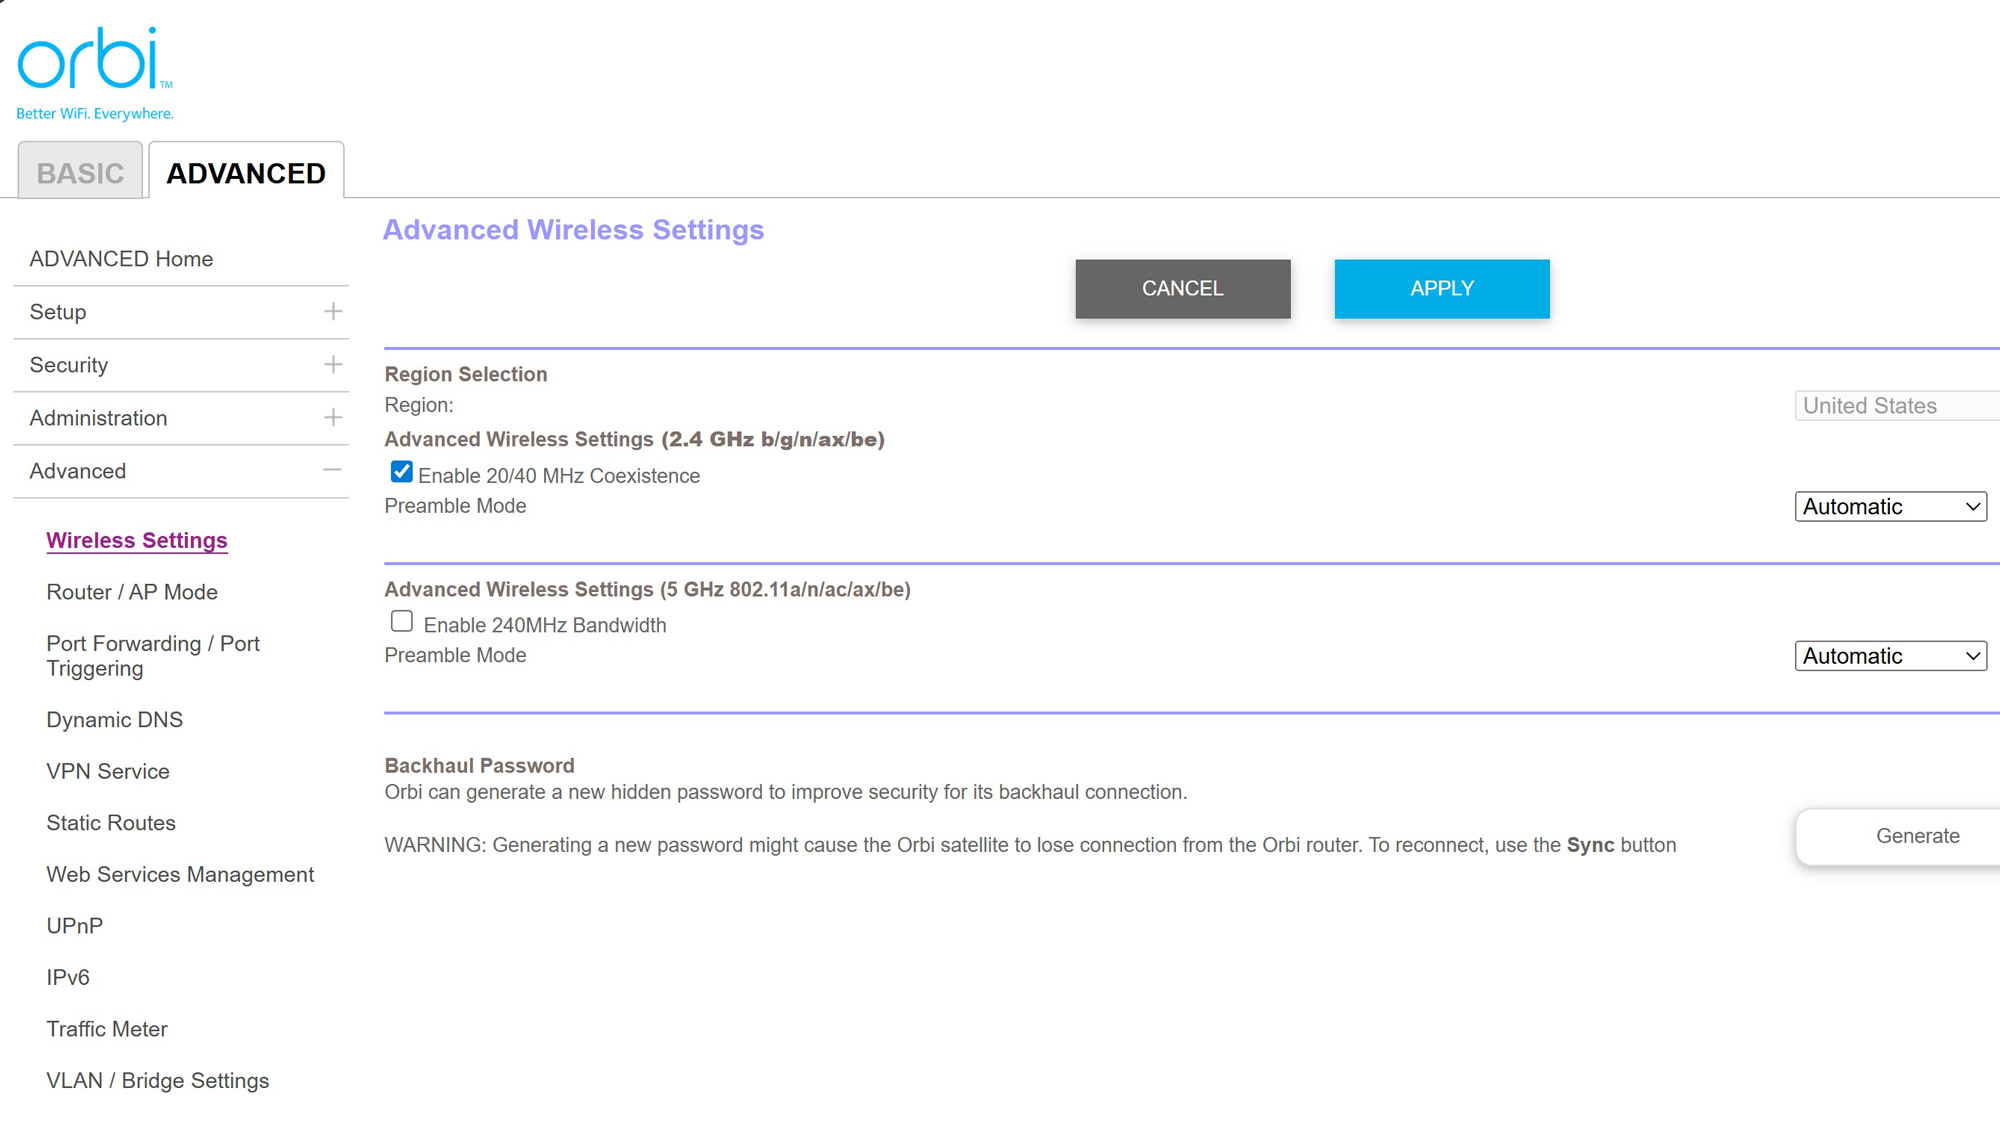Disable 20/40 MHz Coexistence checkbox
This screenshot has width=2000, height=1125.
click(x=401, y=472)
